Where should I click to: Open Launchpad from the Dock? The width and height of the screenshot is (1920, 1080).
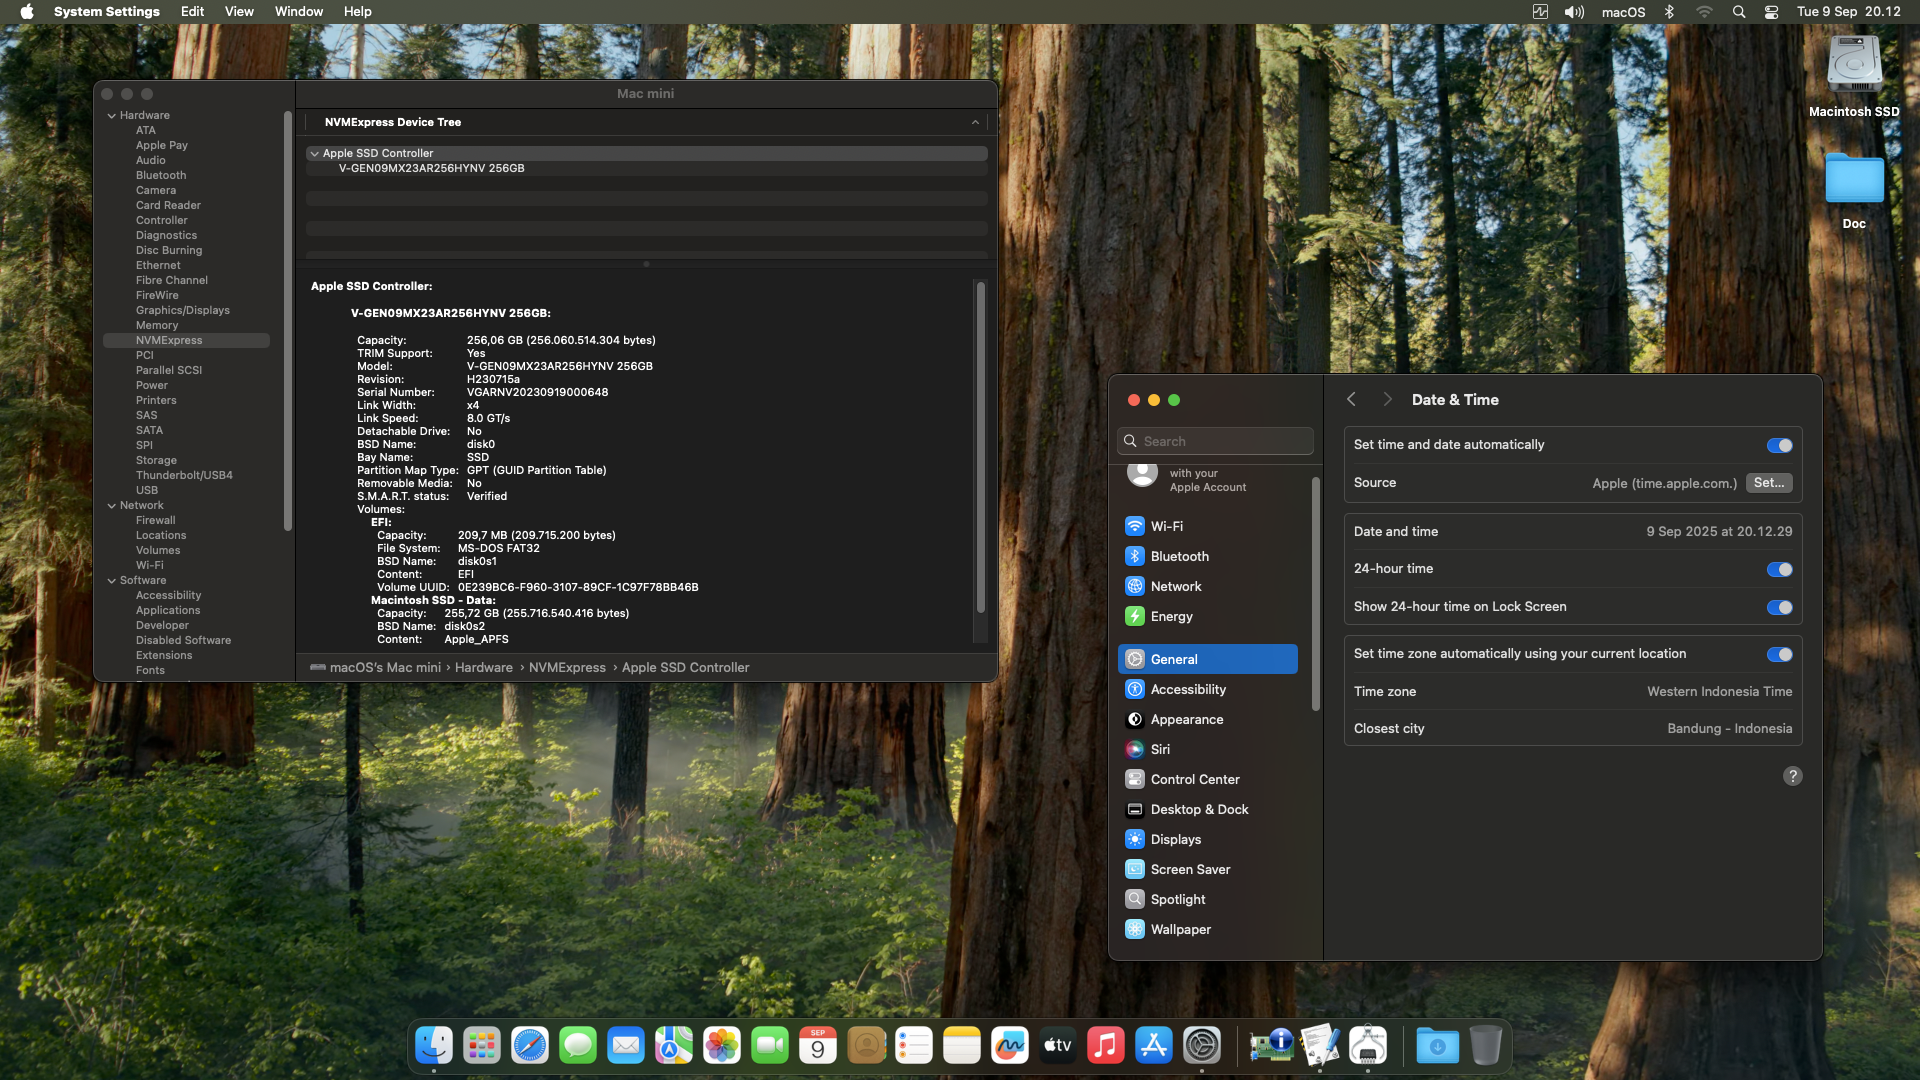point(482,1046)
